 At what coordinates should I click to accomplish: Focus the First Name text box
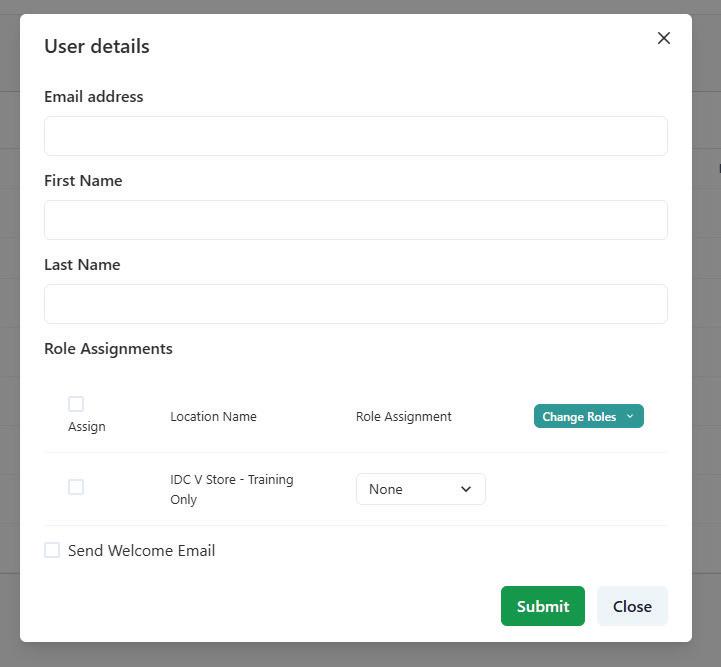click(x=355, y=220)
